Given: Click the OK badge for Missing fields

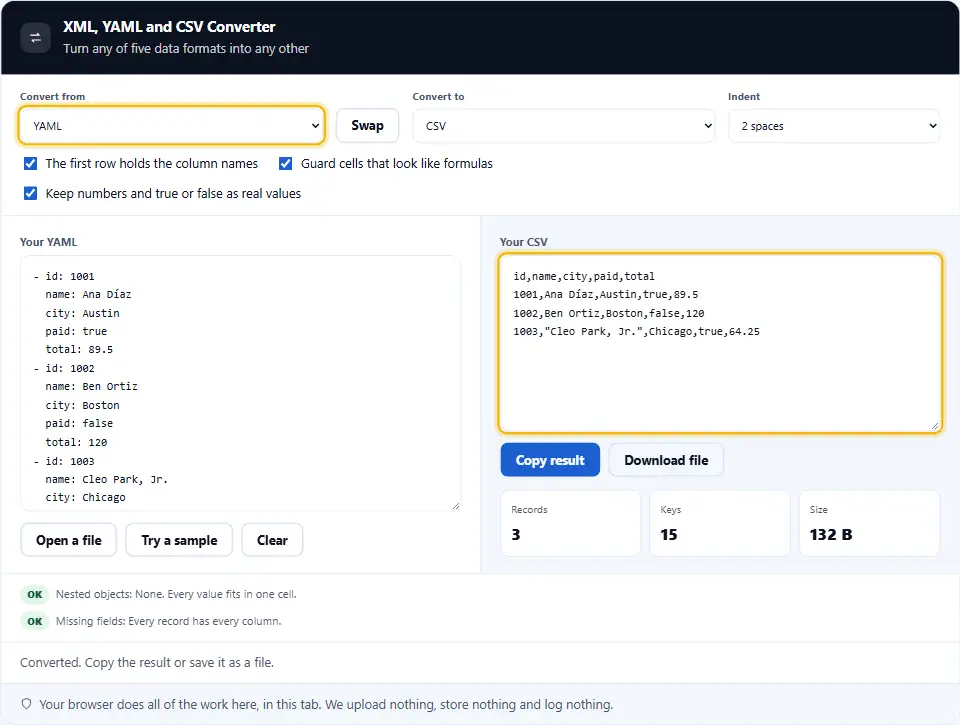Looking at the screenshot, I should click(35, 621).
